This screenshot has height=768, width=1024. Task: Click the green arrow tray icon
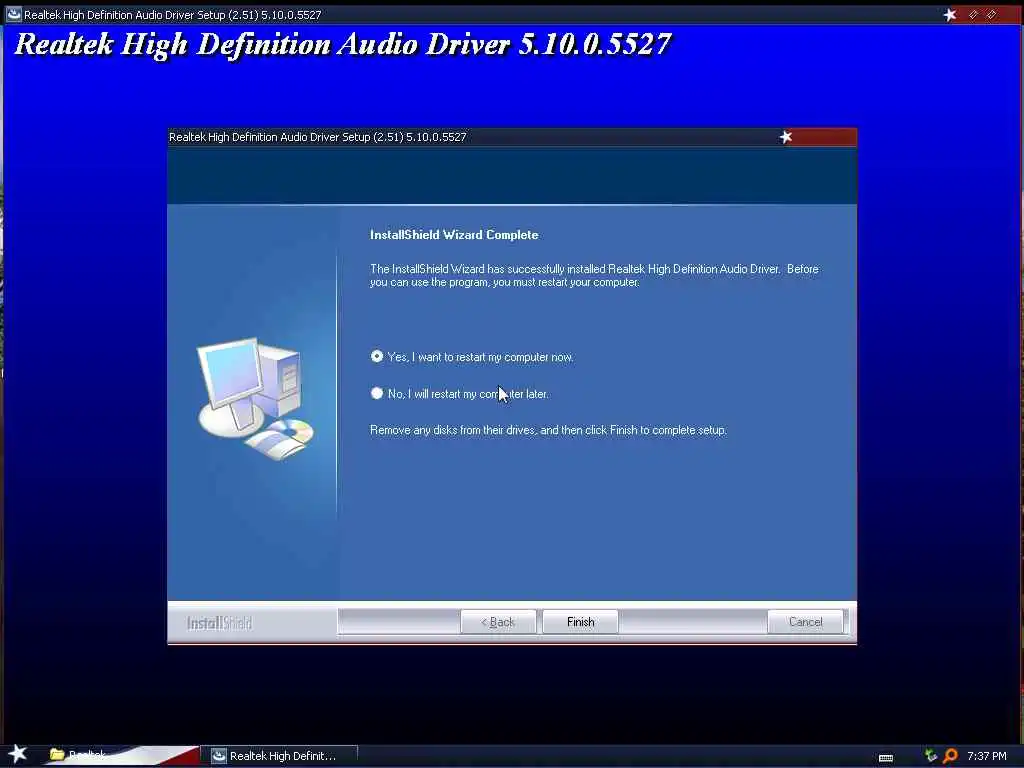pos(931,756)
